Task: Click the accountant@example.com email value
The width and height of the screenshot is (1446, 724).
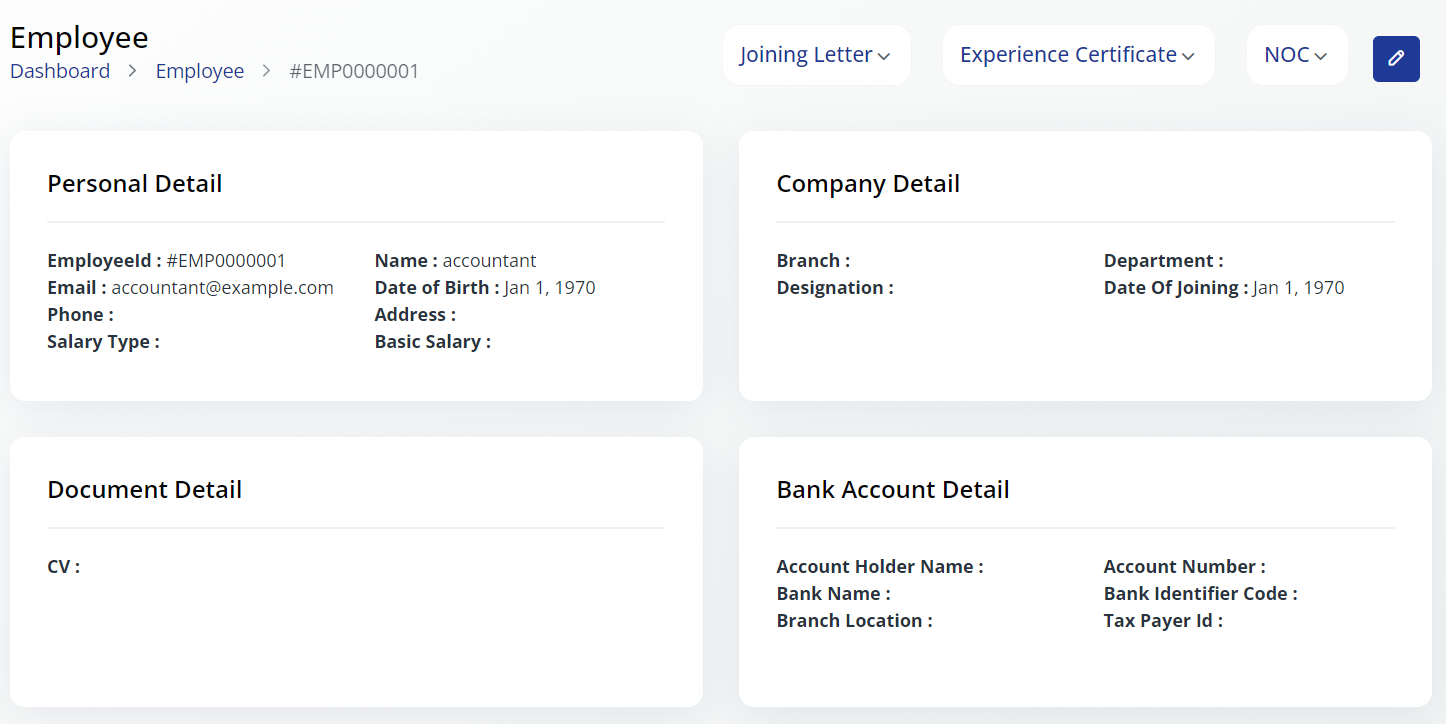Action: click(x=222, y=288)
